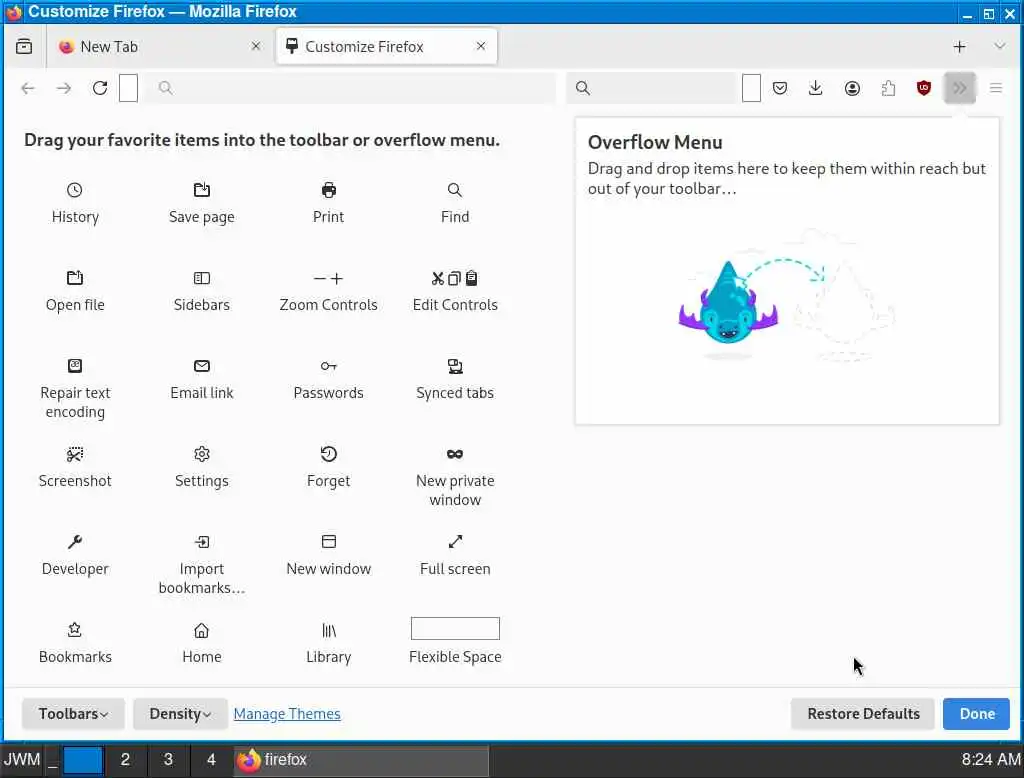
Task: Click the Library books icon
Action: tap(328, 630)
